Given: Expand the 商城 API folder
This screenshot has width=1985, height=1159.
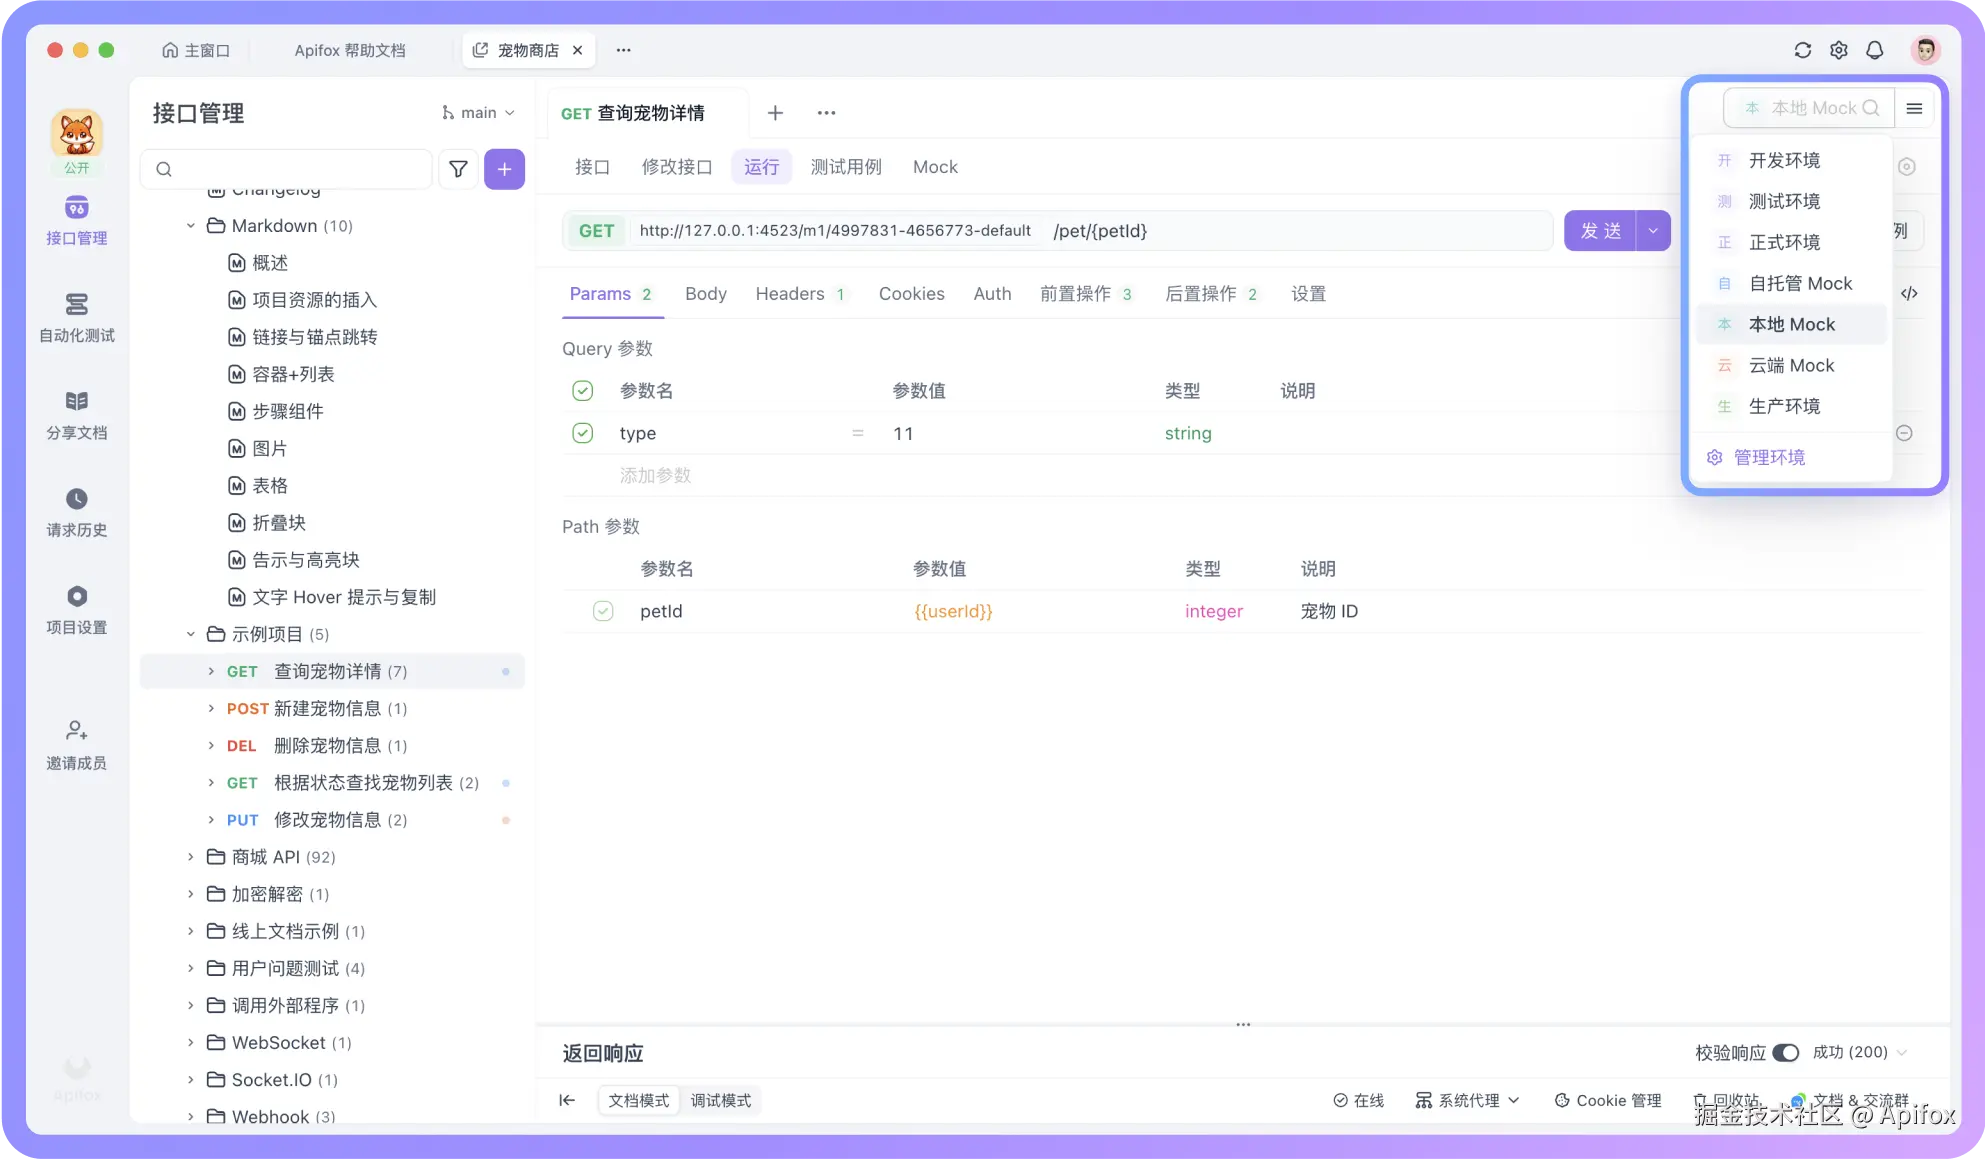Looking at the screenshot, I should pos(191,857).
